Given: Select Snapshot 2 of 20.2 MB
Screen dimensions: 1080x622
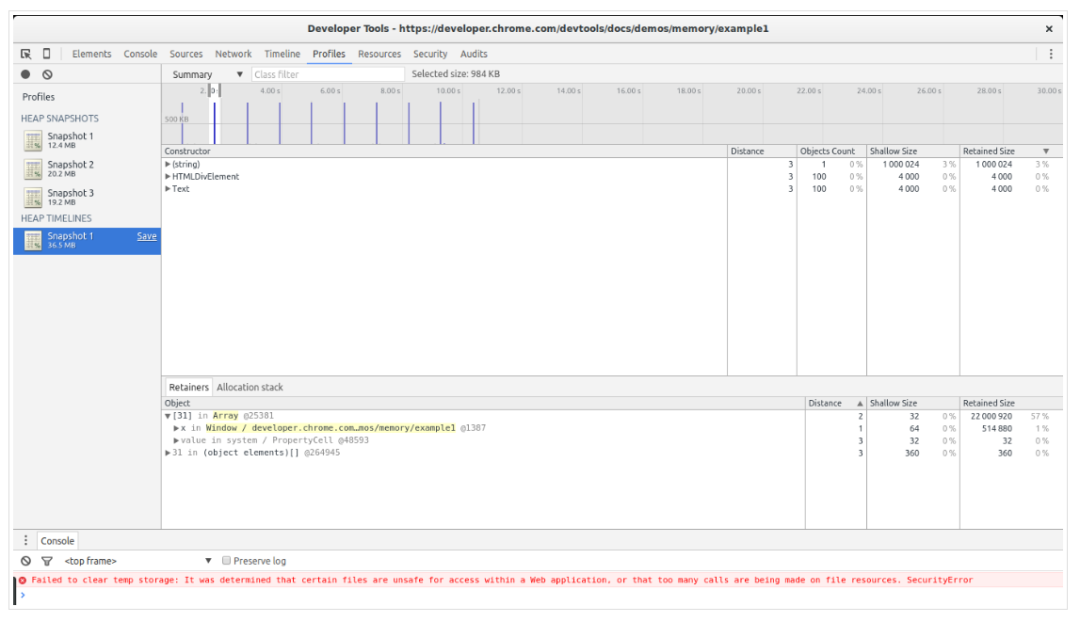Looking at the screenshot, I should [87, 169].
